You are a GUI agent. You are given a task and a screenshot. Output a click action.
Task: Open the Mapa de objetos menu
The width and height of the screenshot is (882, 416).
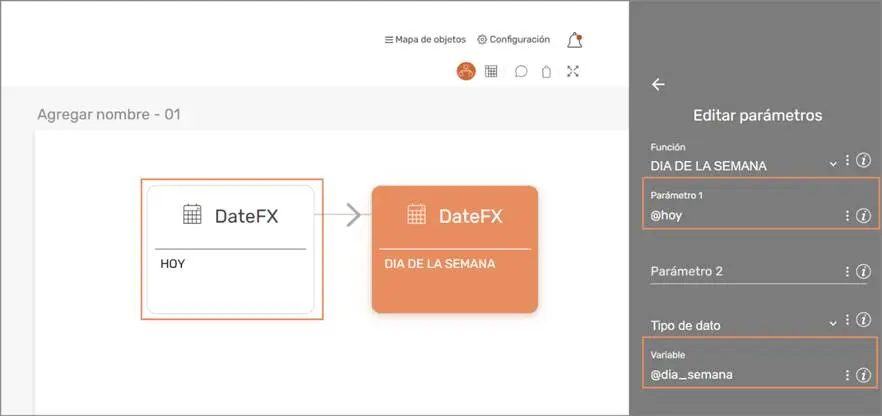point(425,40)
